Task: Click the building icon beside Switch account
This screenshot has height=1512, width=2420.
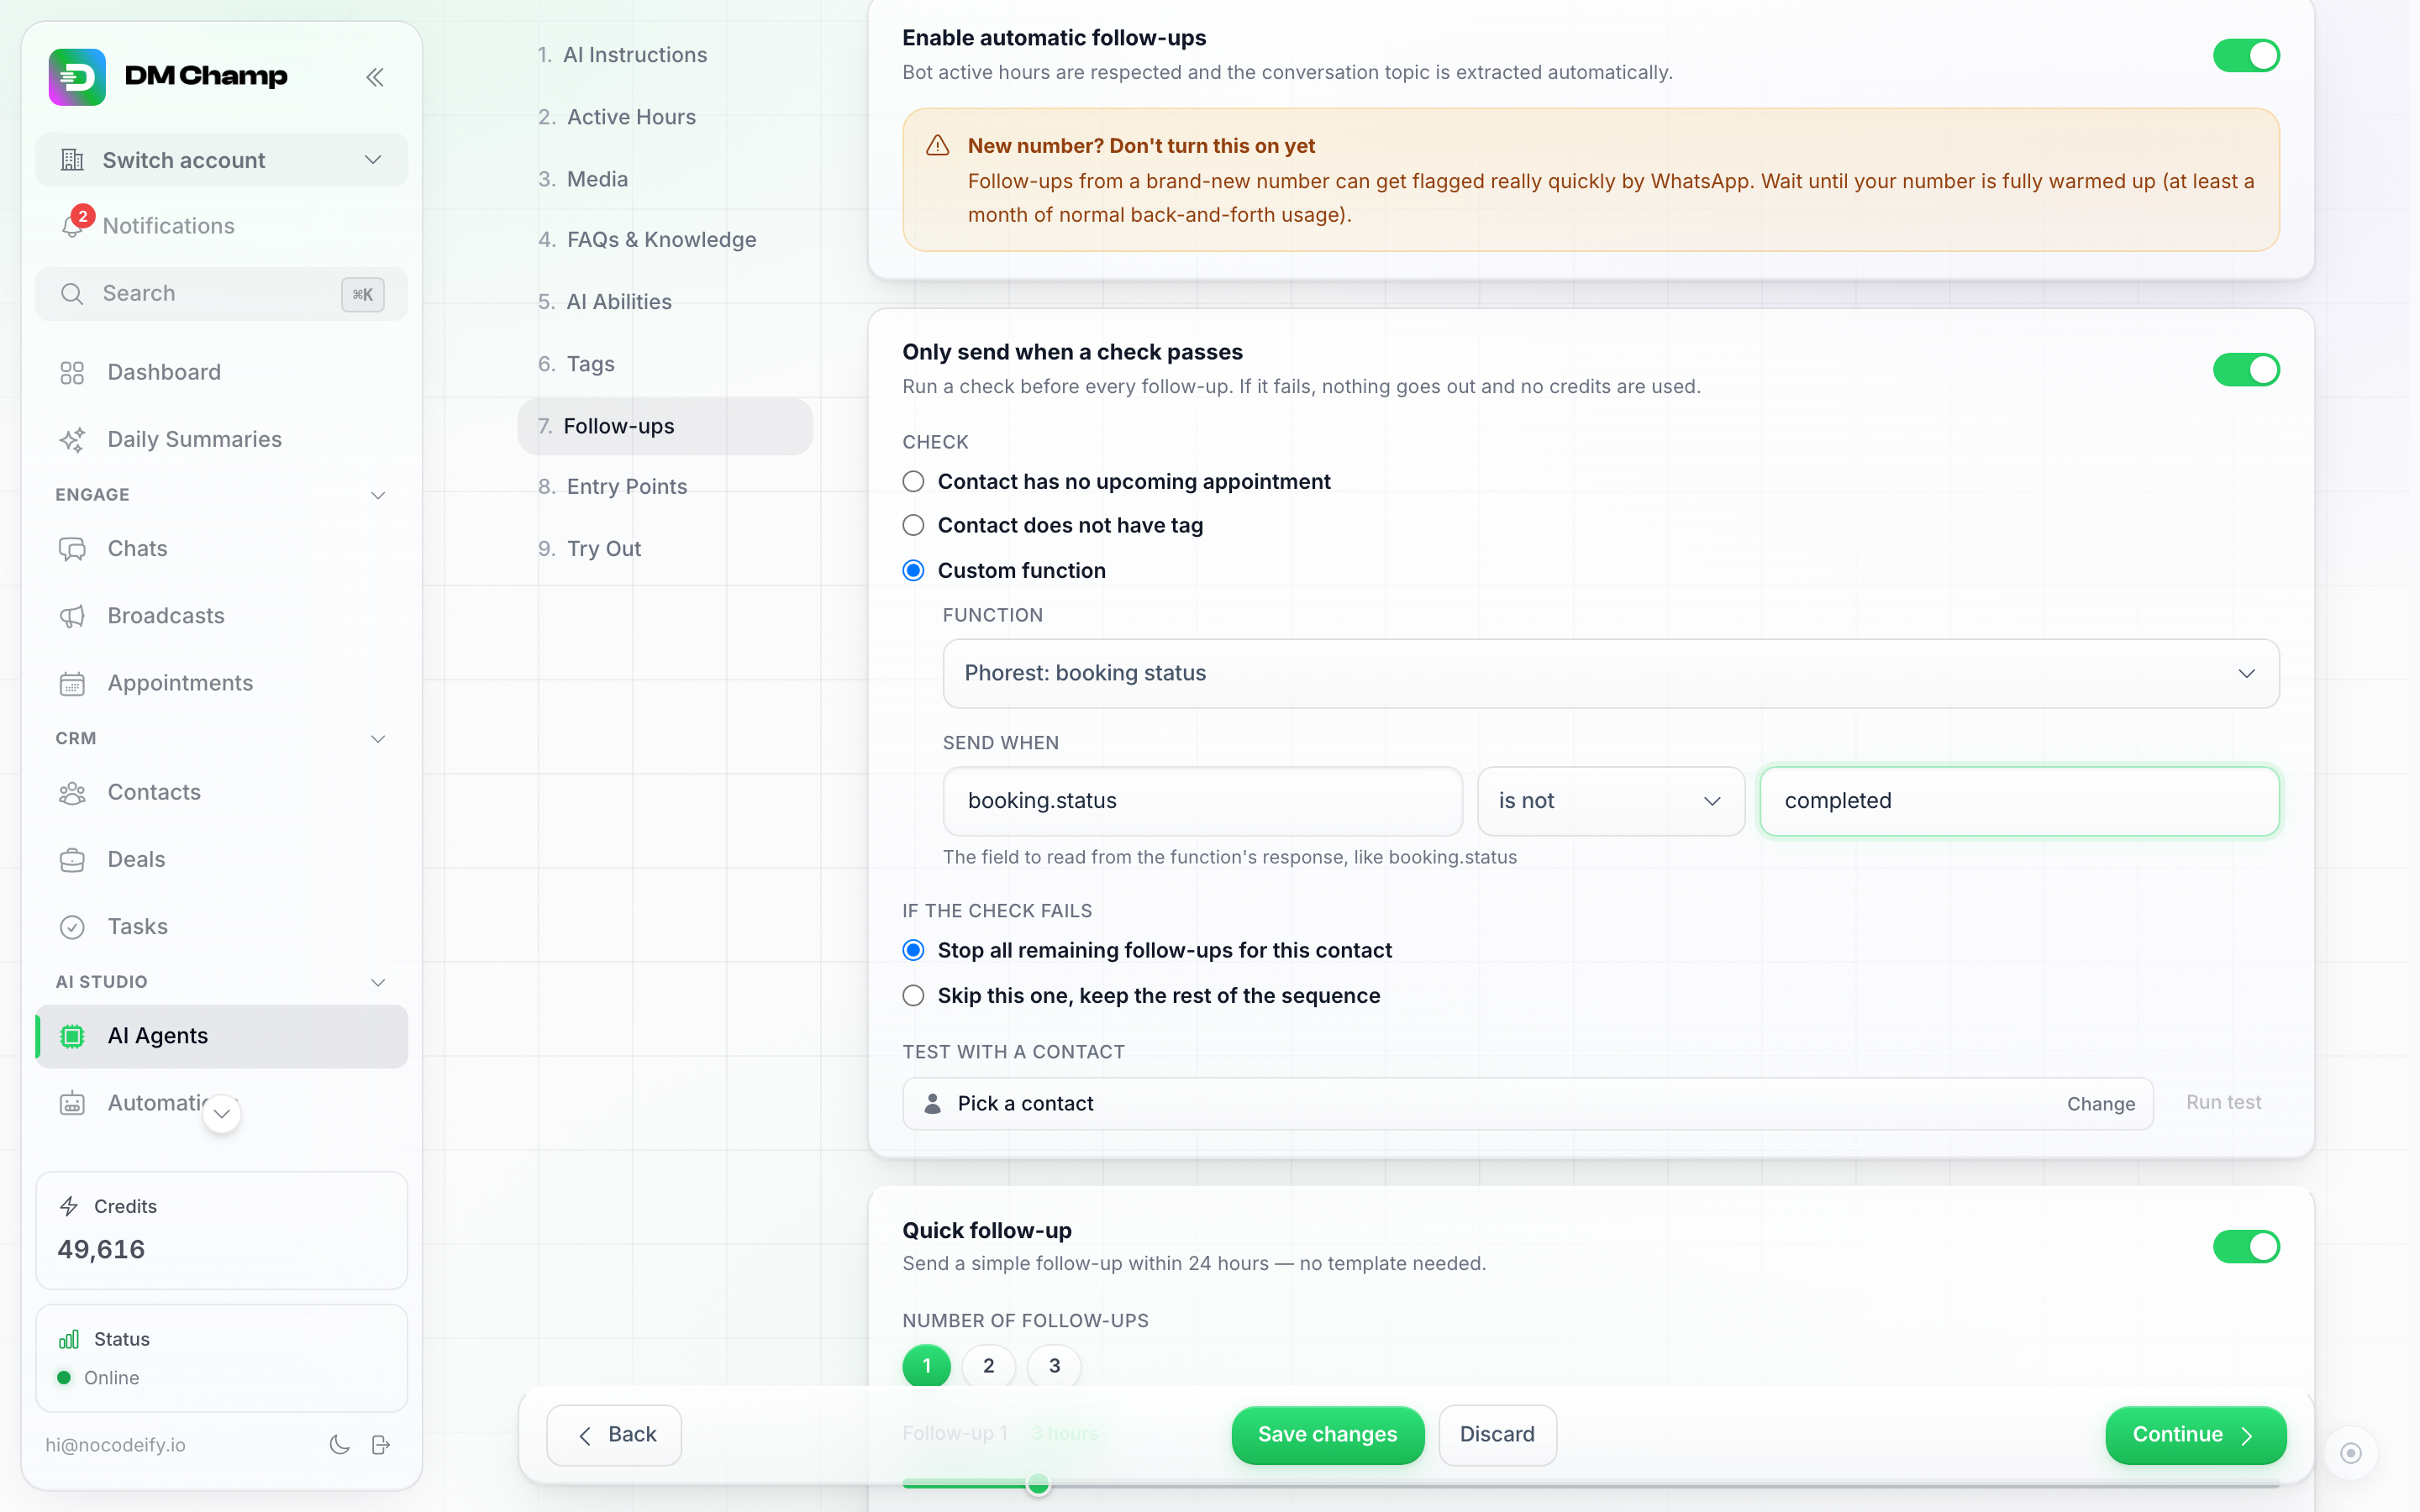Action: [x=72, y=160]
